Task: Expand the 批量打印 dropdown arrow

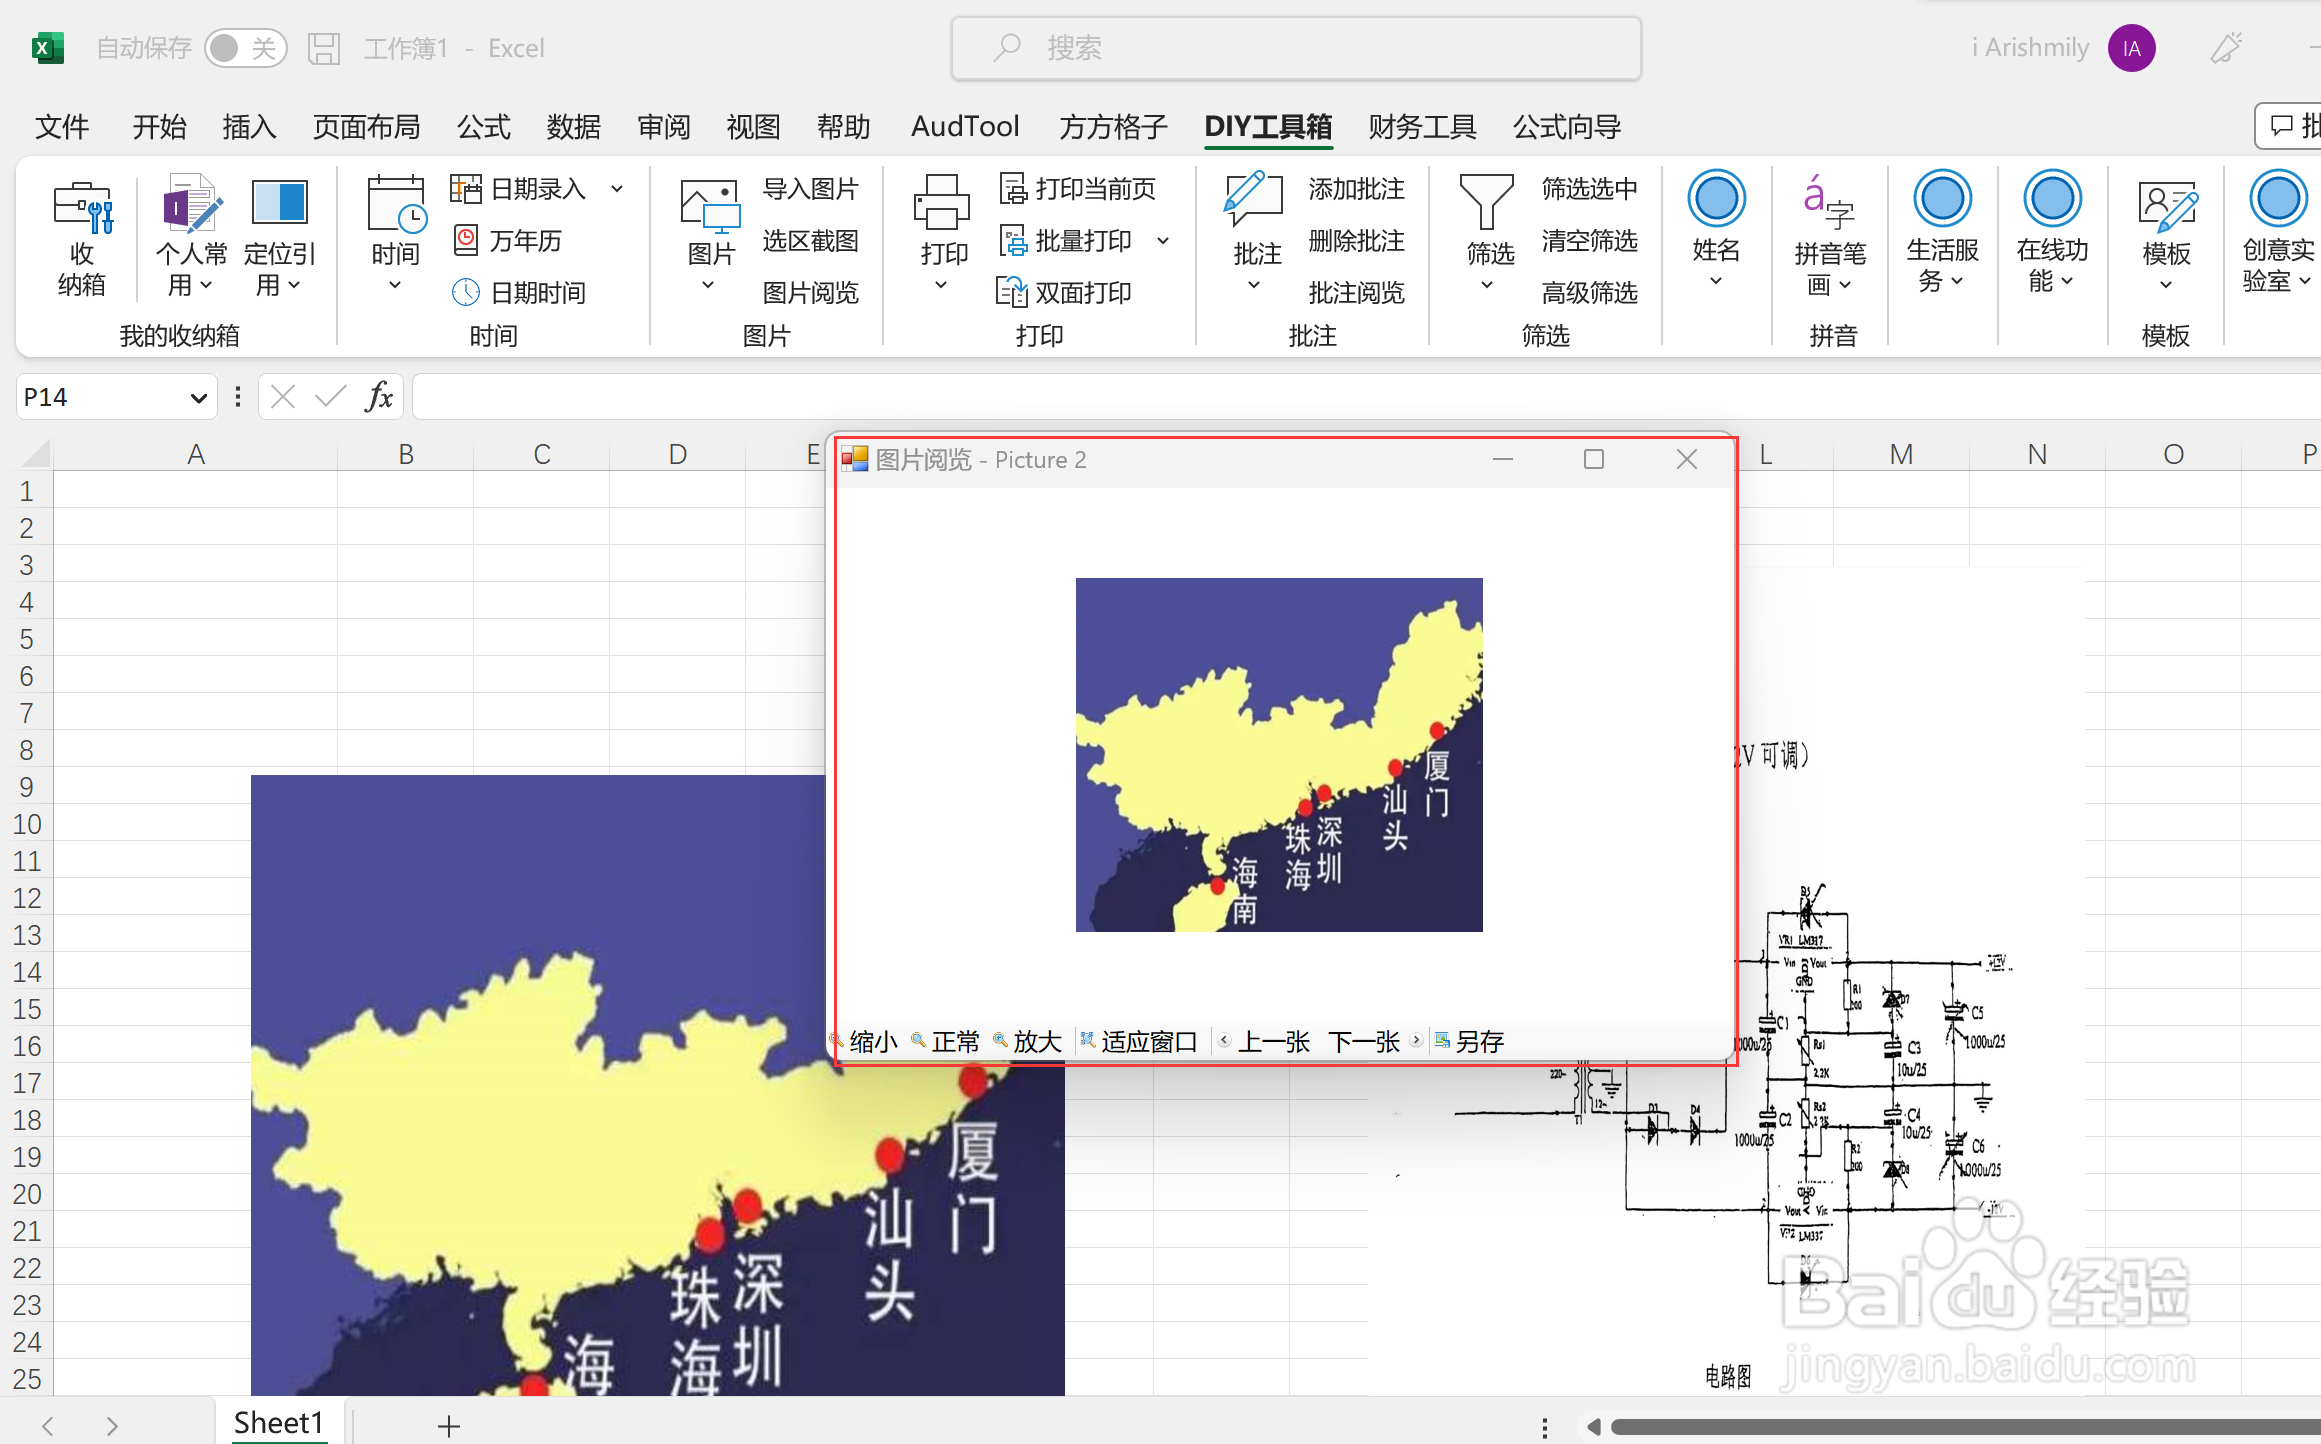Action: [1163, 240]
